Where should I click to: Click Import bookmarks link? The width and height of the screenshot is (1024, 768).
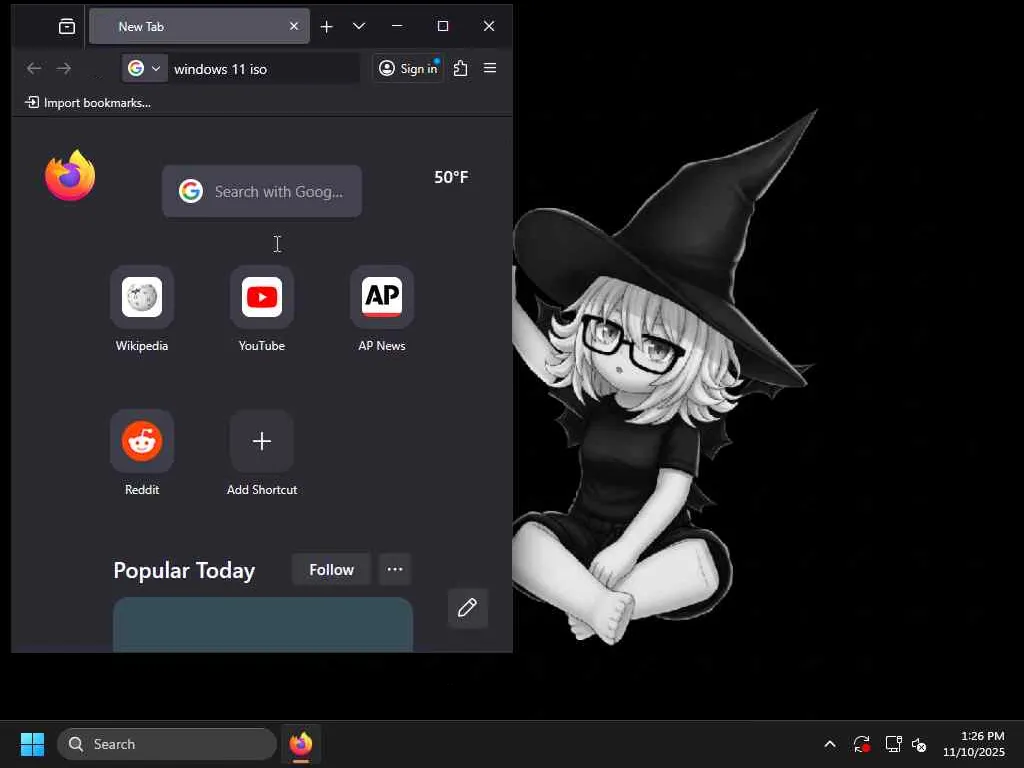click(88, 103)
